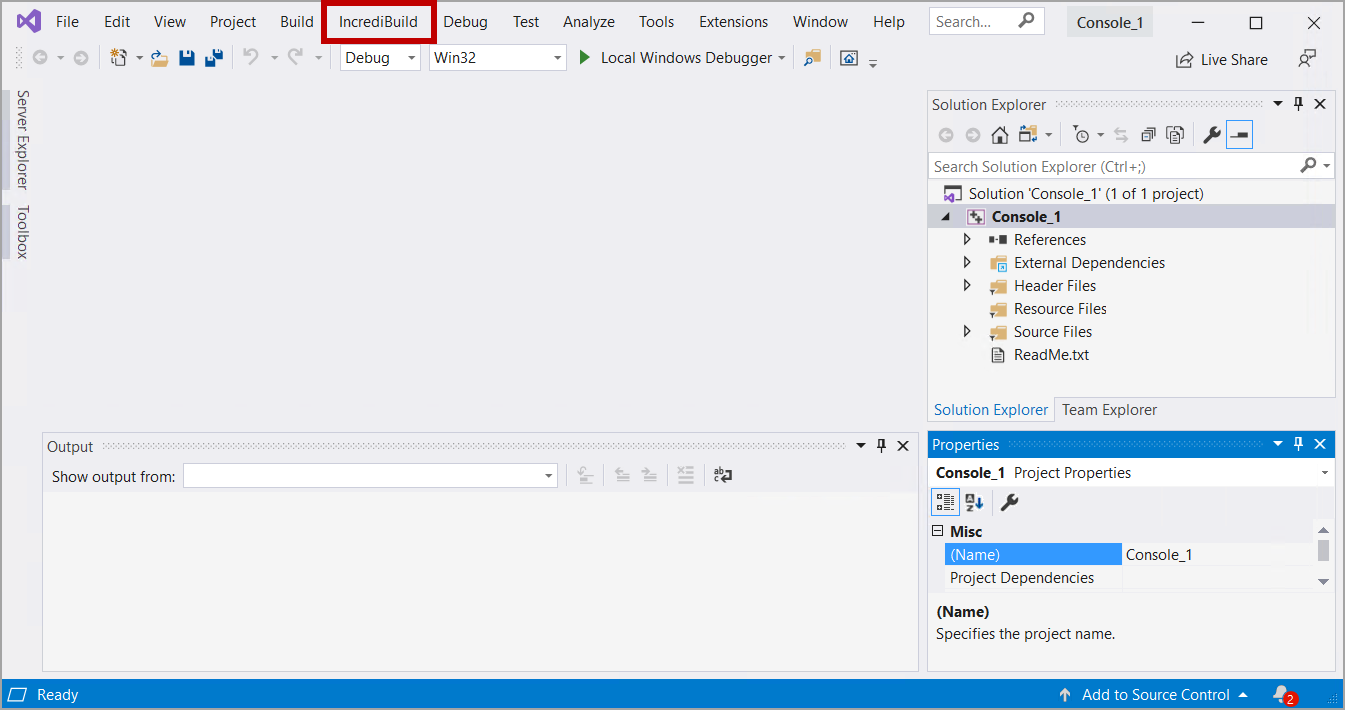
Task: Click the Send Feedback icon
Action: [1307, 59]
